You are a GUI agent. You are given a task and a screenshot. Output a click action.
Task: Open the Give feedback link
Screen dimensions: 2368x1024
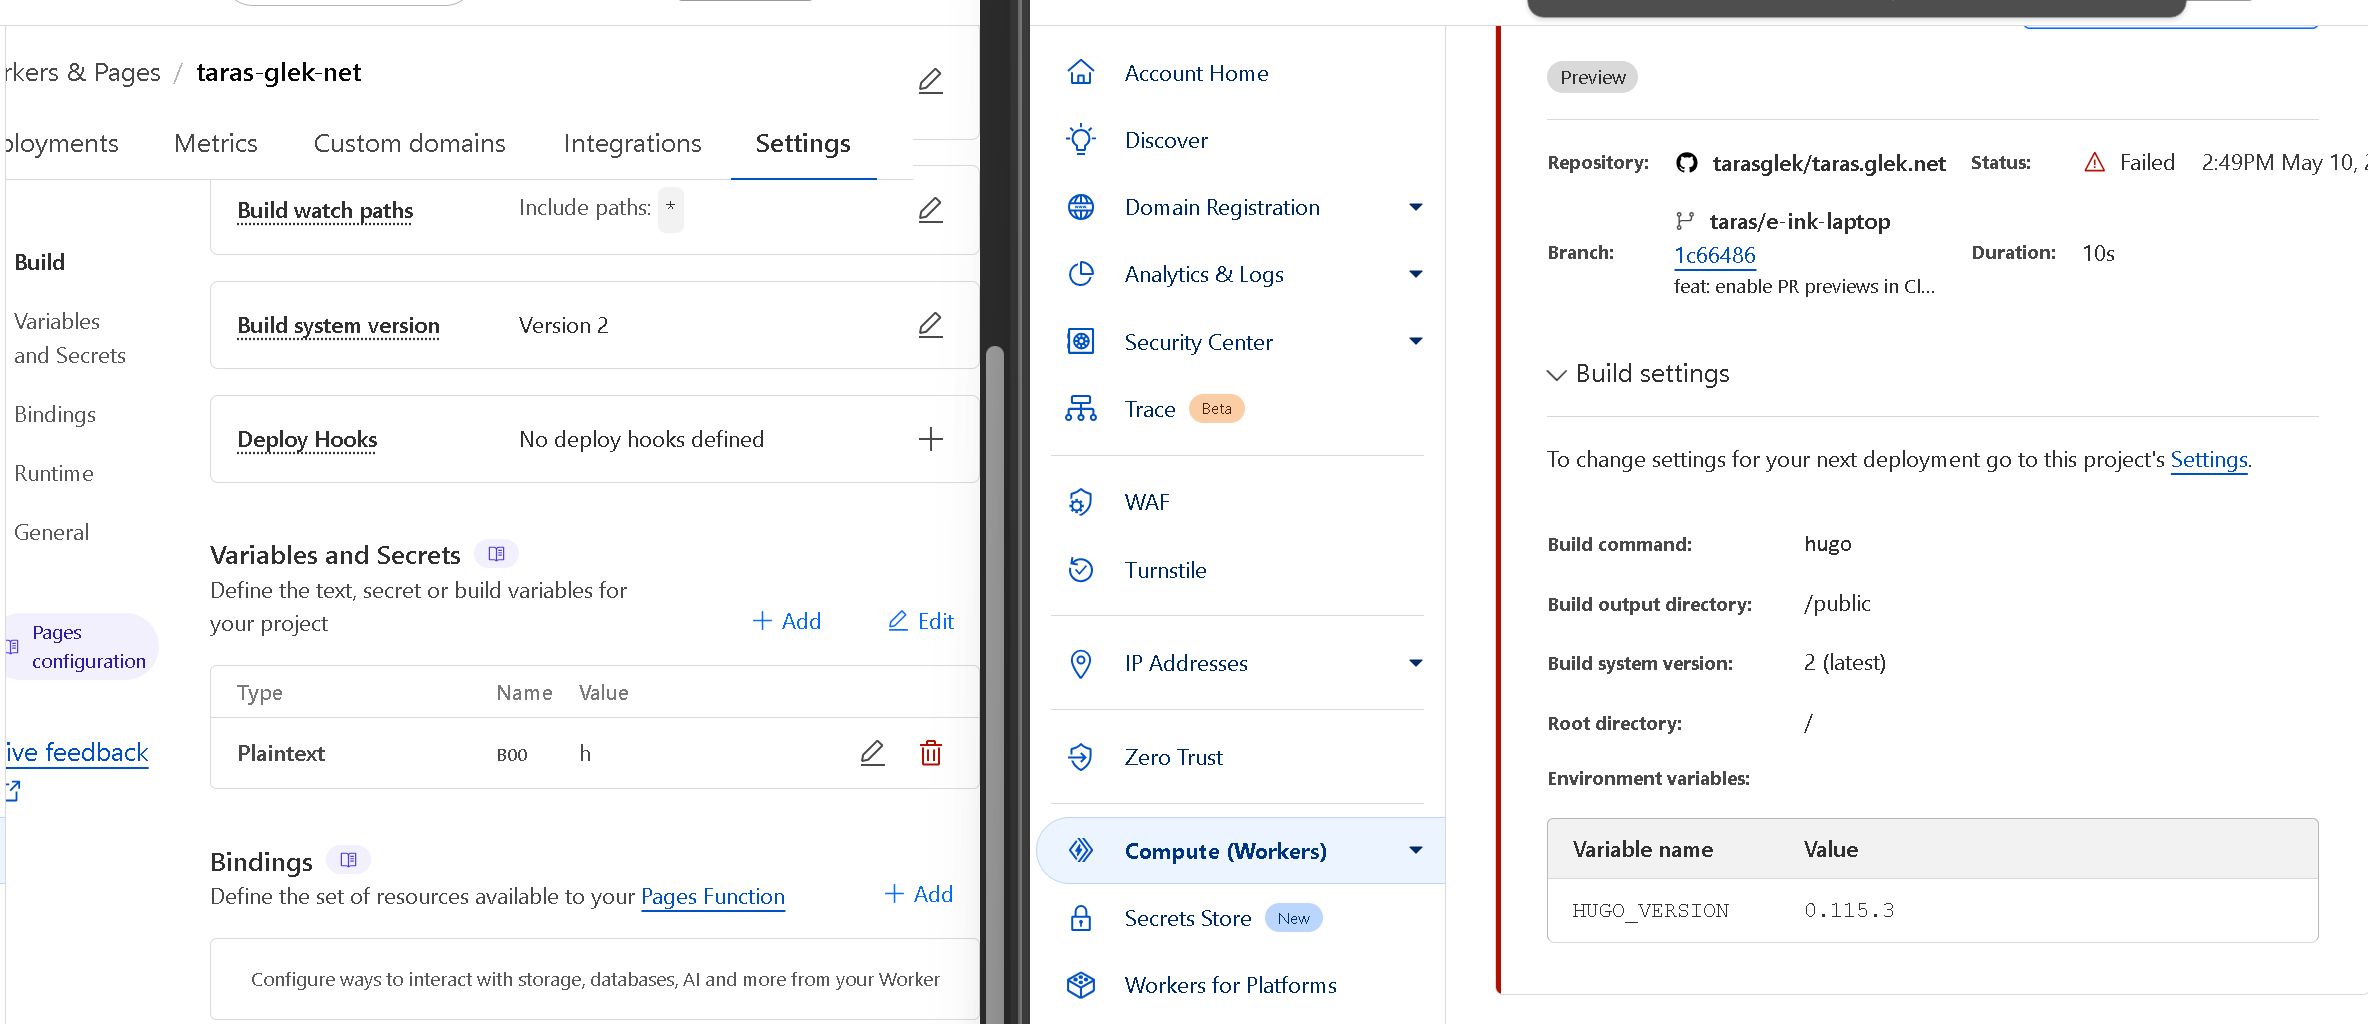coord(76,752)
